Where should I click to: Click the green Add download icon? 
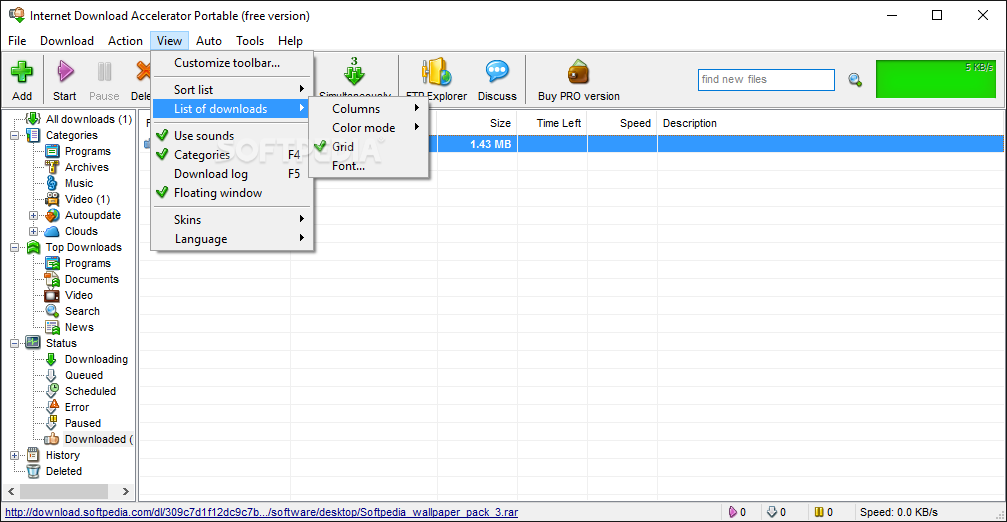coord(21,72)
